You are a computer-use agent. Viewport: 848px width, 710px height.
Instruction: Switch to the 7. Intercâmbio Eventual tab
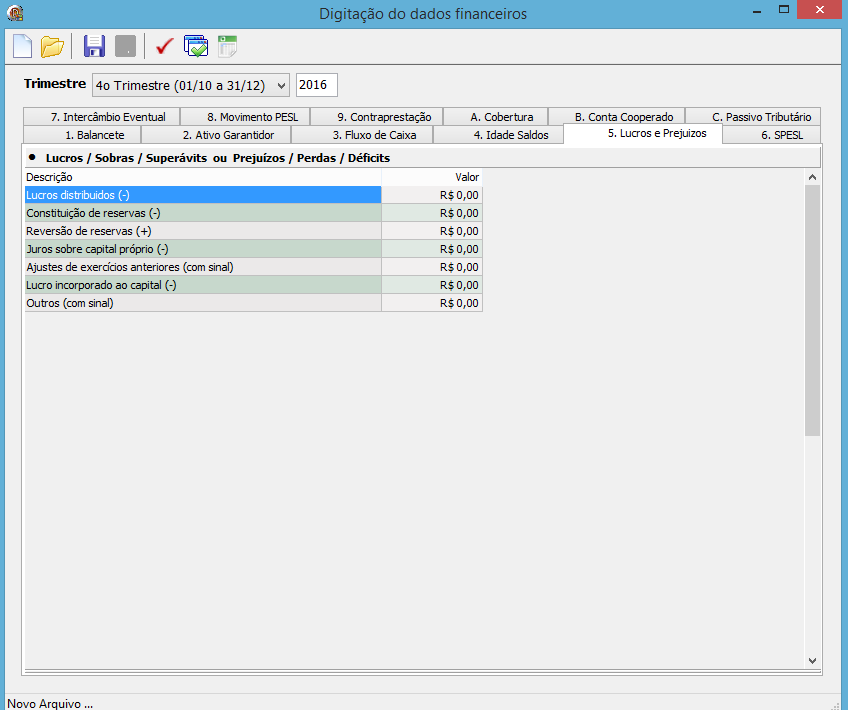pos(102,117)
